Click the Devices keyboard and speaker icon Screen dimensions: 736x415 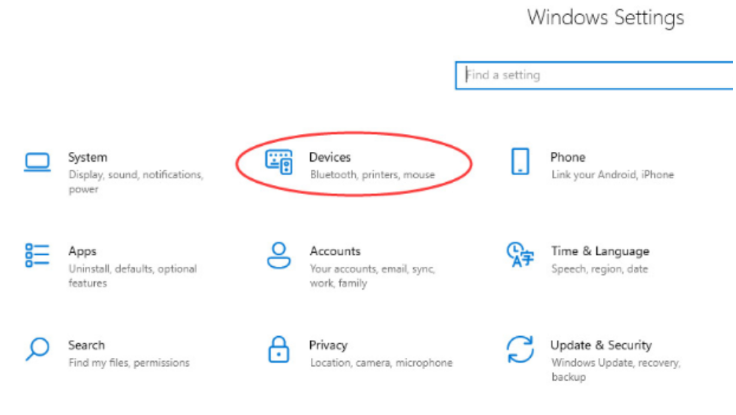(x=279, y=162)
